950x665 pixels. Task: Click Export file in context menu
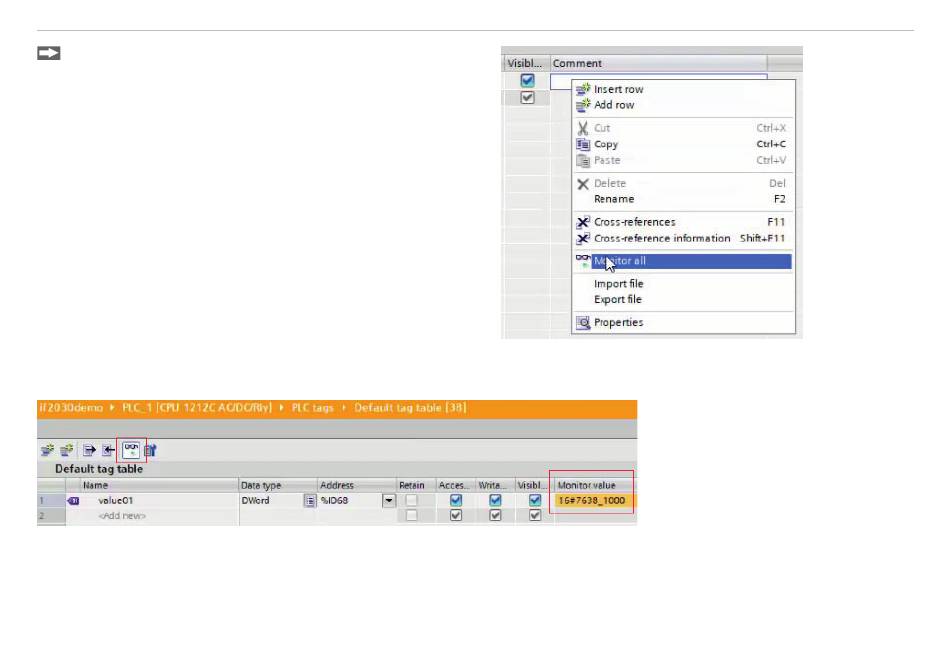(x=618, y=299)
